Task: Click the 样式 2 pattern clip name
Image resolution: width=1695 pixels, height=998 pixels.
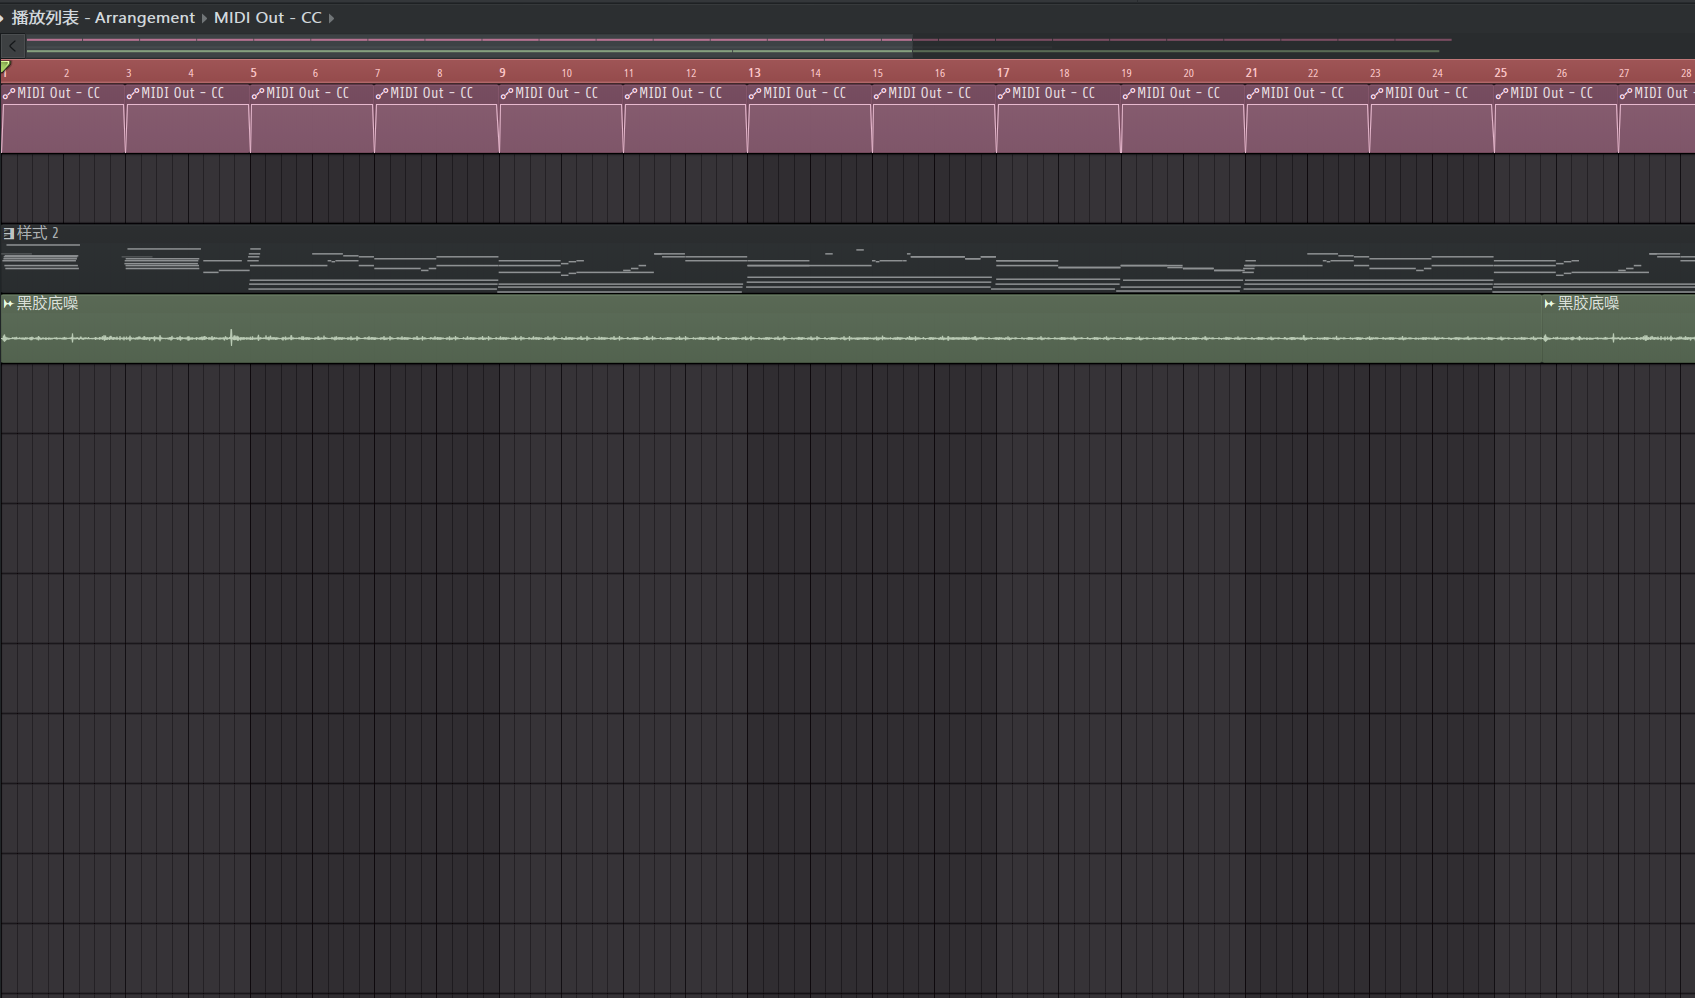Action: (38, 233)
